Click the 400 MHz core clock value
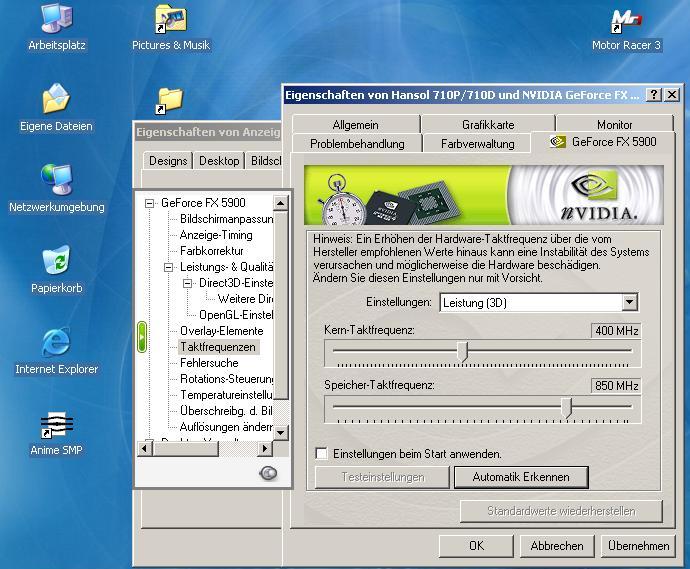Screen dimensions: 690x569 (616, 330)
